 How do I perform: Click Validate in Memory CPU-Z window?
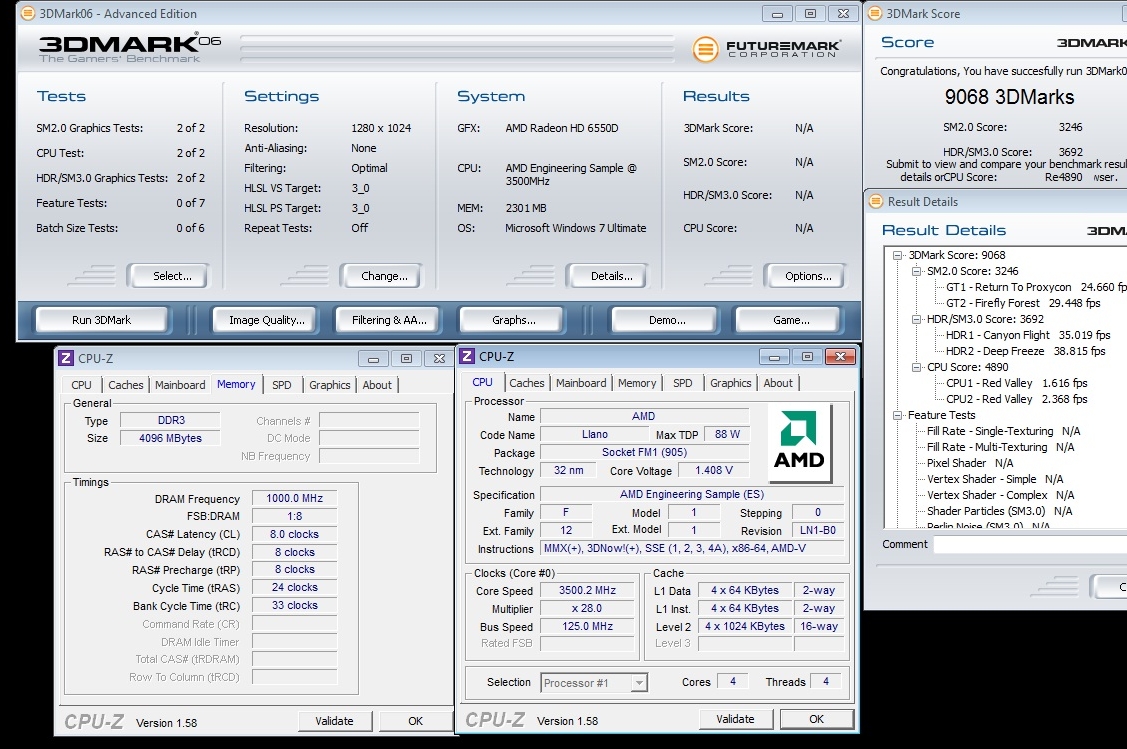click(x=334, y=721)
